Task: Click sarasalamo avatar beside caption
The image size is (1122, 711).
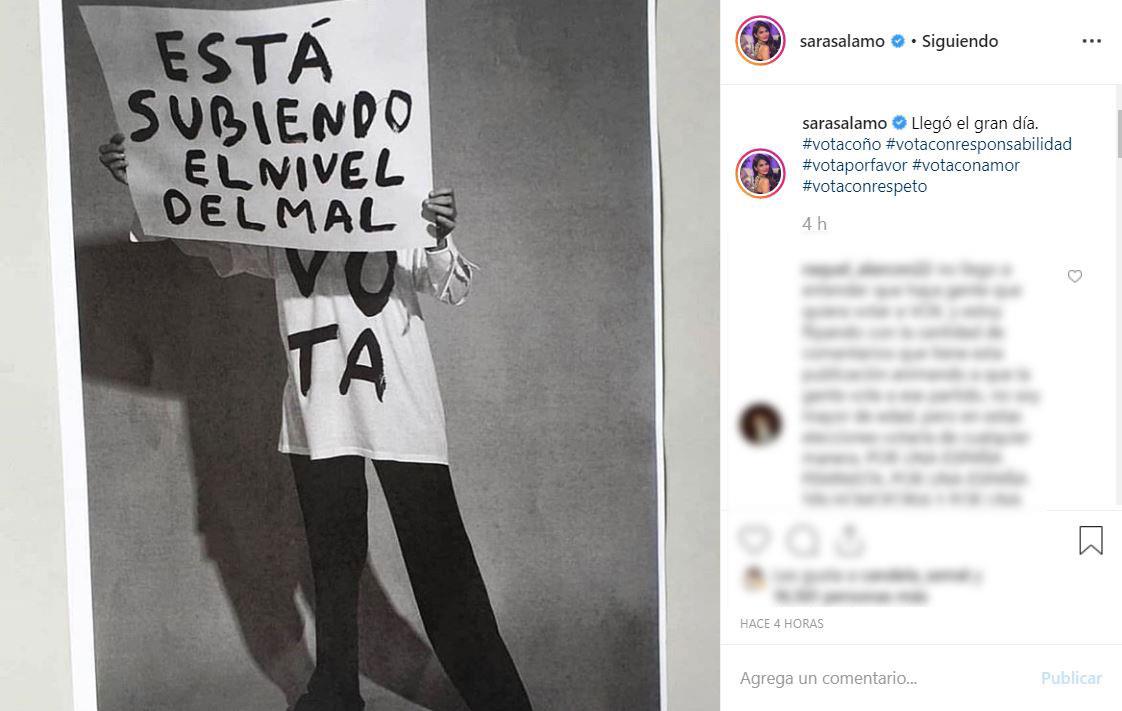Action: pos(760,173)
